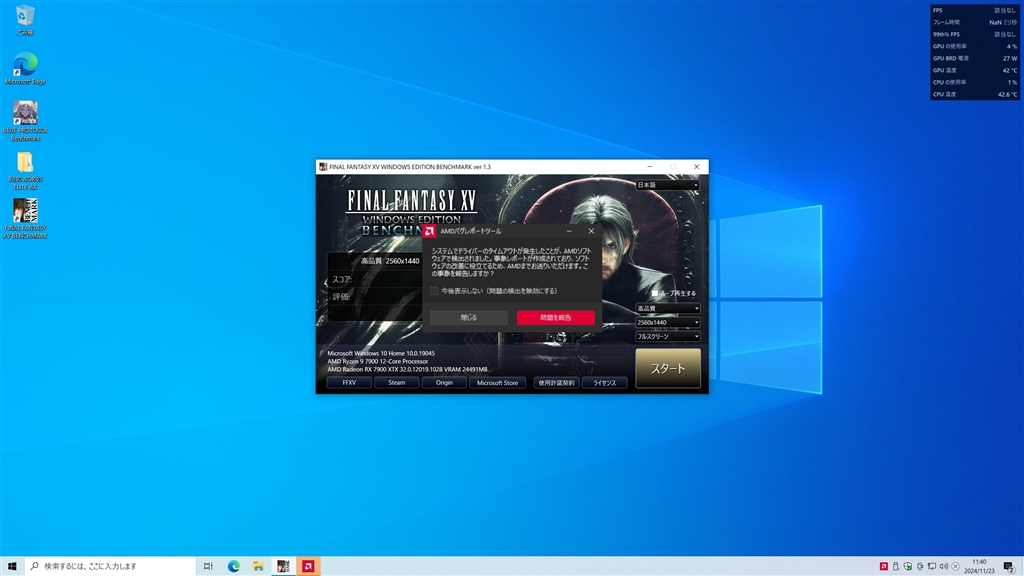The height and width of the screenshot is (576, 1024).
Task: Click the circled X tray icon
Action: click(955, 566)
